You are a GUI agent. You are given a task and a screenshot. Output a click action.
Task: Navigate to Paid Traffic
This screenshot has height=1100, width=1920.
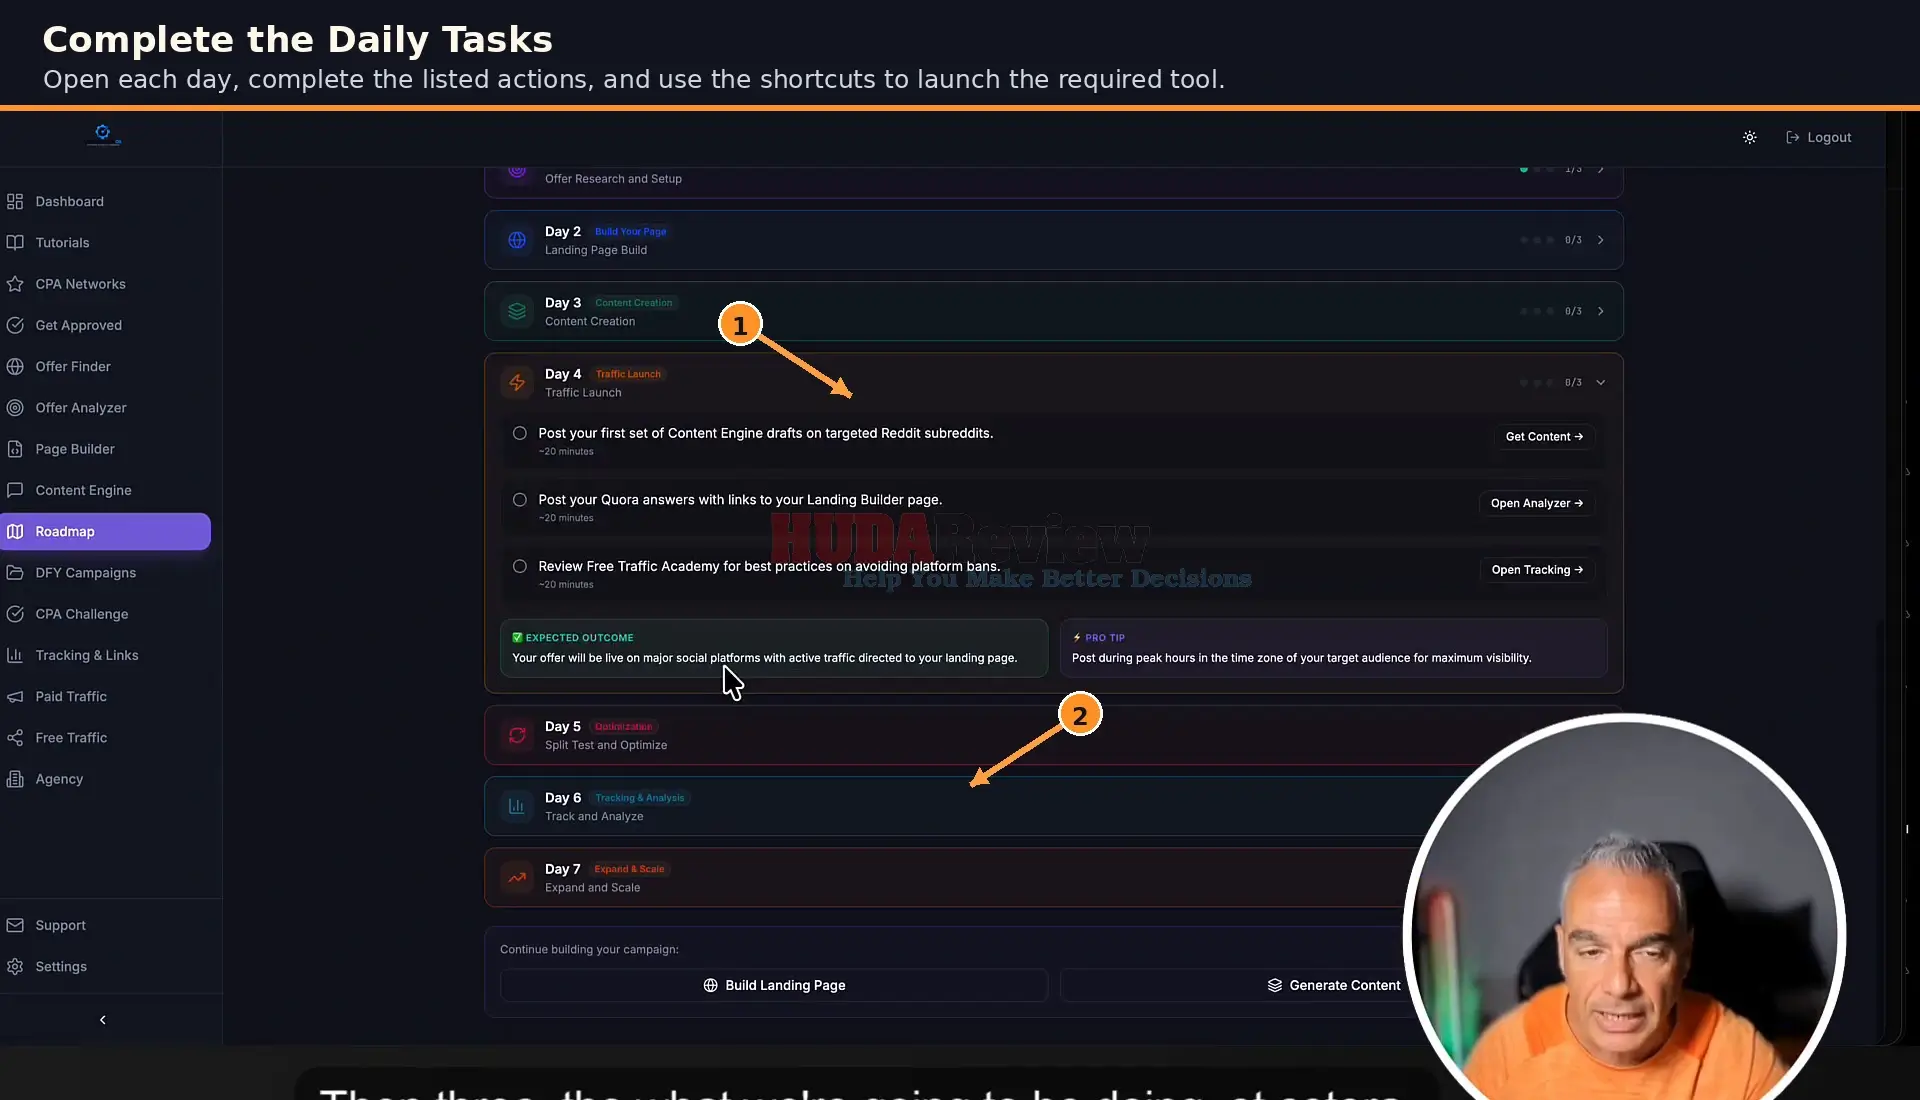(106, 696)
